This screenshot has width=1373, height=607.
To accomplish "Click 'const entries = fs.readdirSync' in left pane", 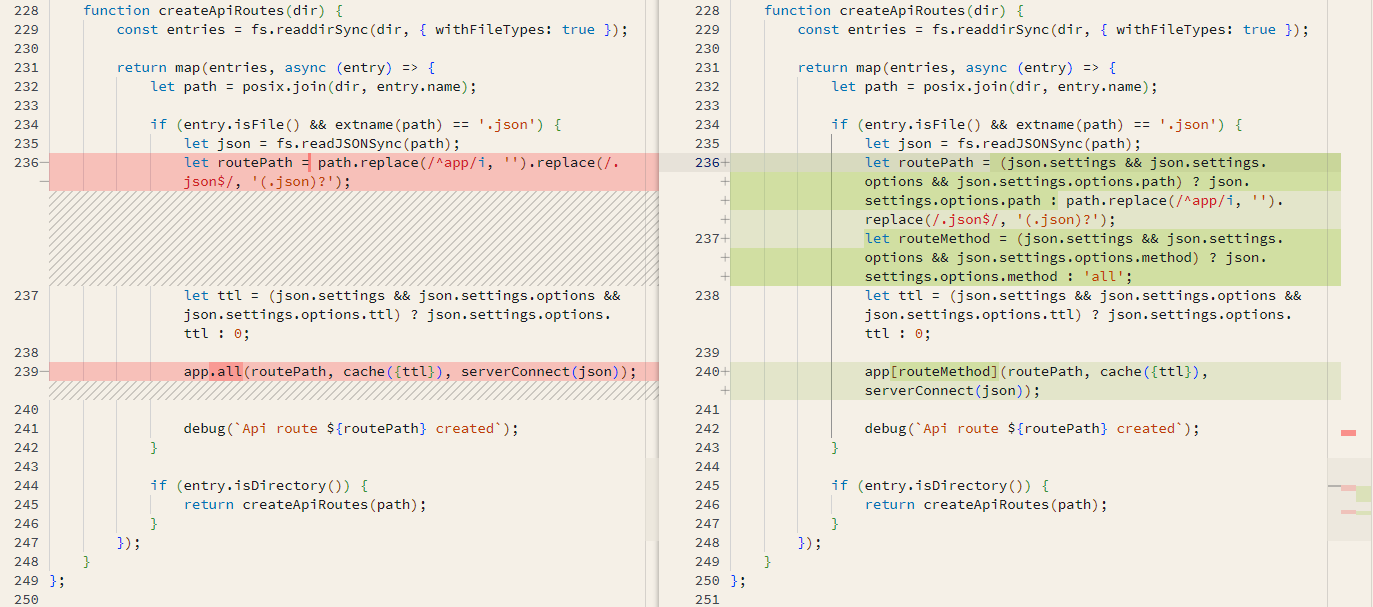I will (x=372, y=29).
